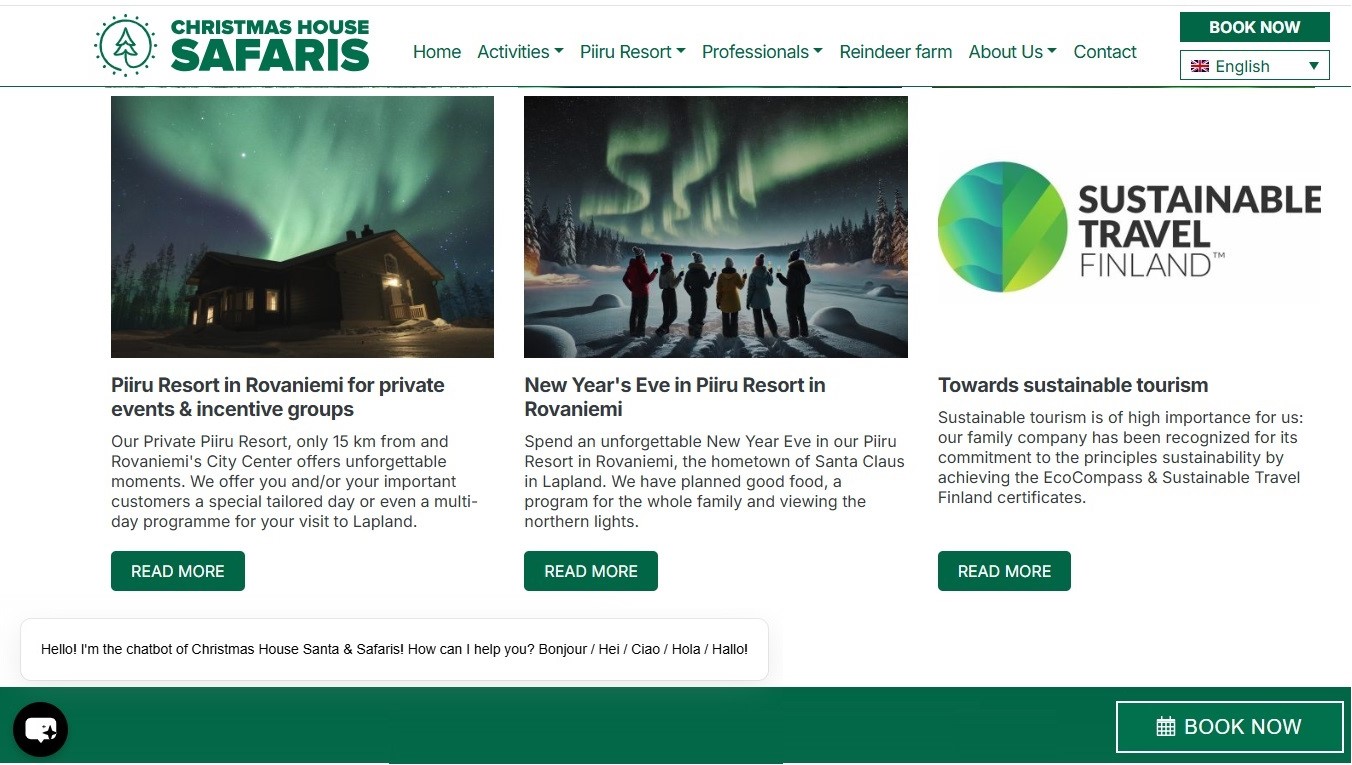The width and height of the screenshot is (1352, 765).
Task: Click the Christmas House Safaris tree logo
Action: [x=125, y=45]
